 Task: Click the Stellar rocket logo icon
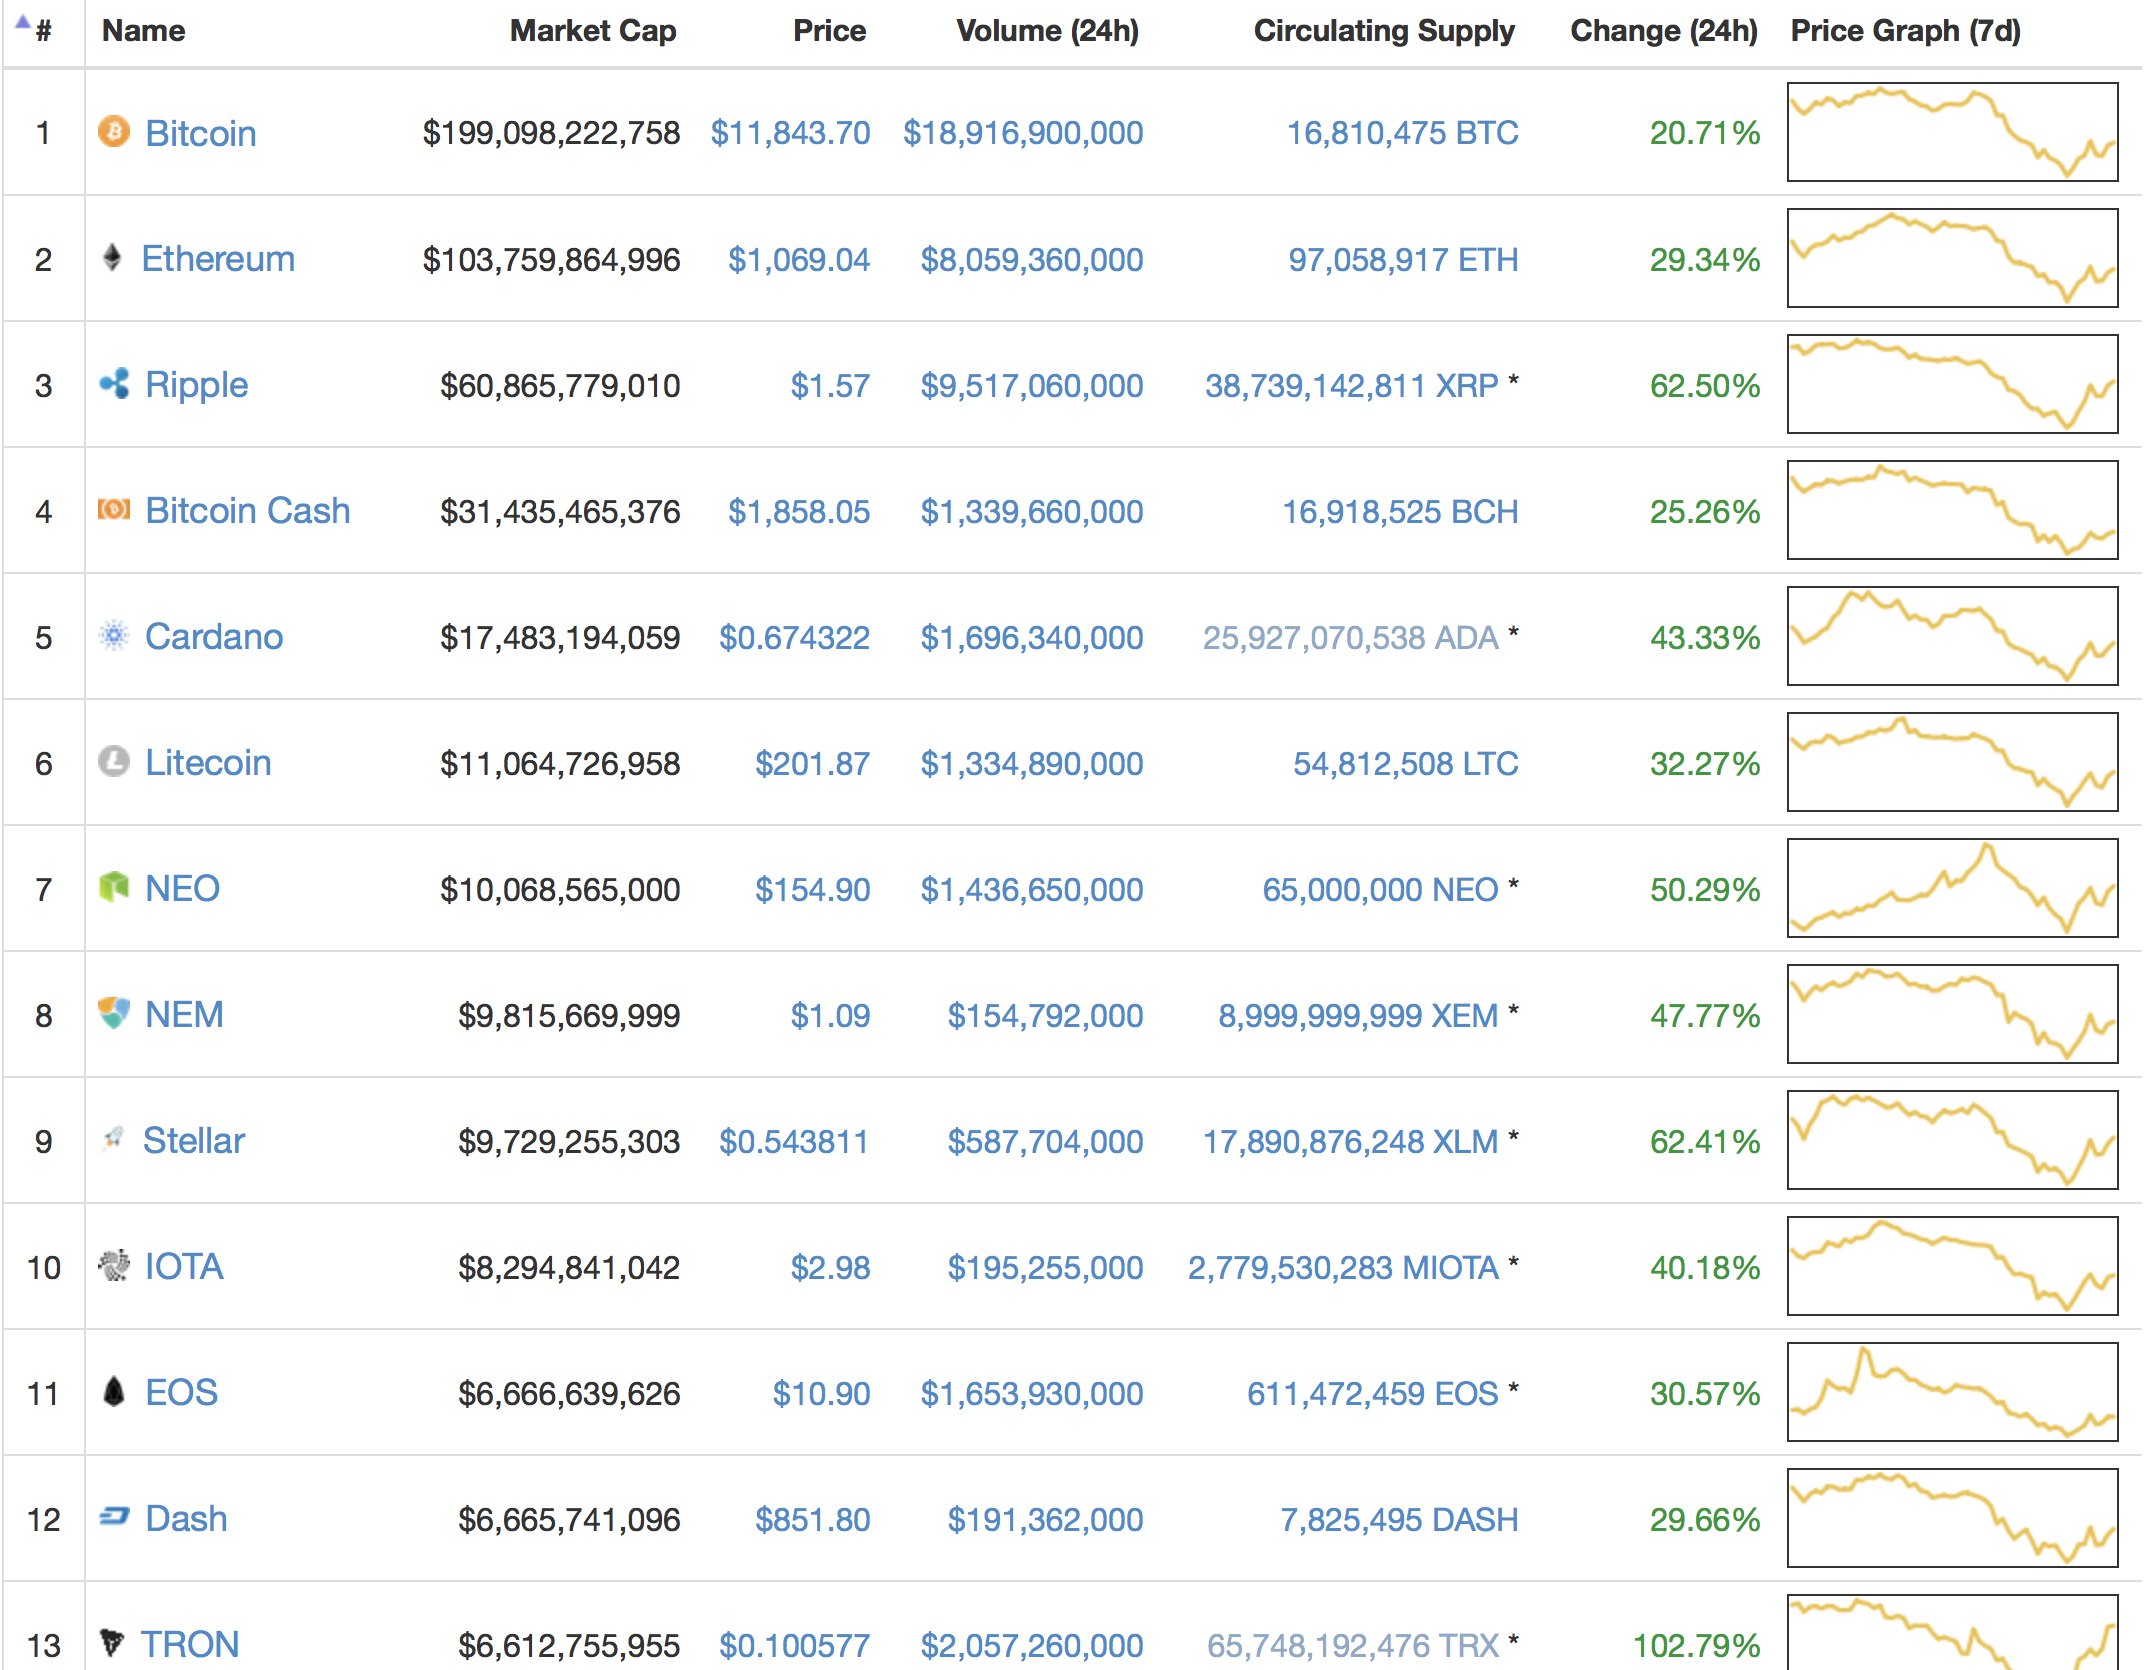pyautogui.click(x=113, y=1139)
